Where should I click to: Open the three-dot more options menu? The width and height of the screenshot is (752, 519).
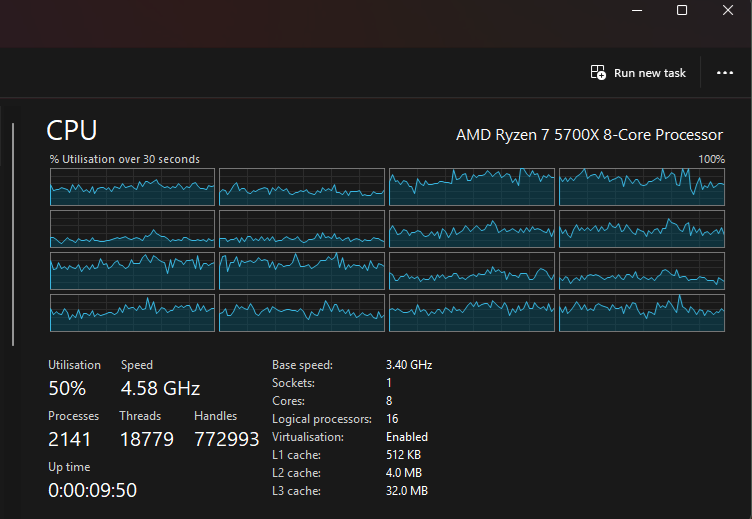pyautogui.click(x=725, y=73)
